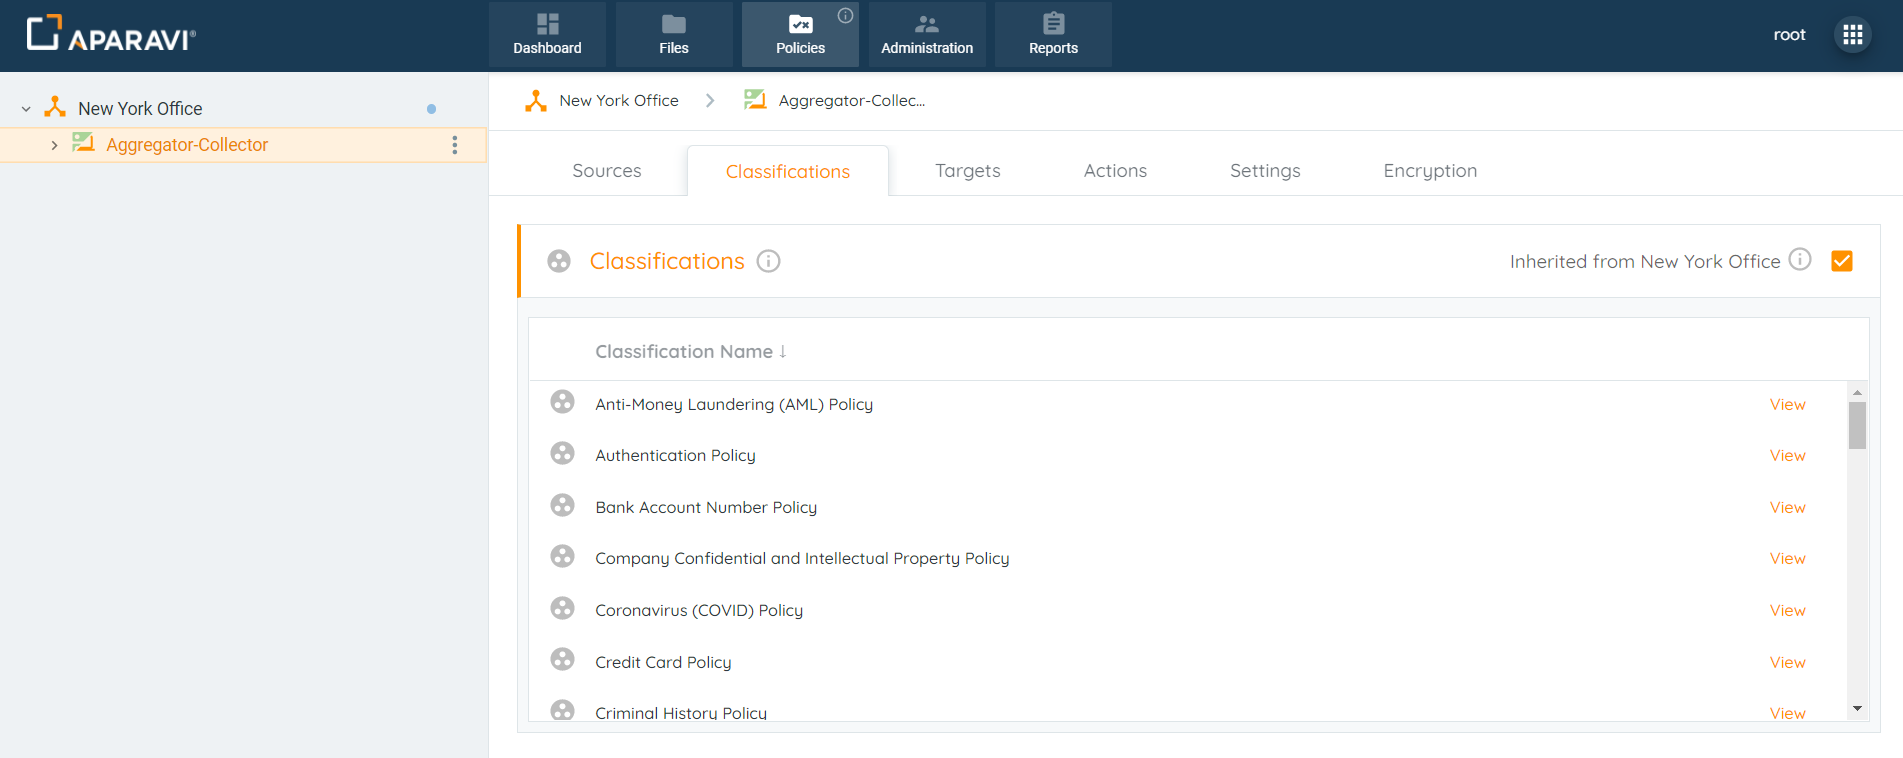Expand the Aggregator-Collector tree node
This screenshot has height=758, width=1903.
54,145
